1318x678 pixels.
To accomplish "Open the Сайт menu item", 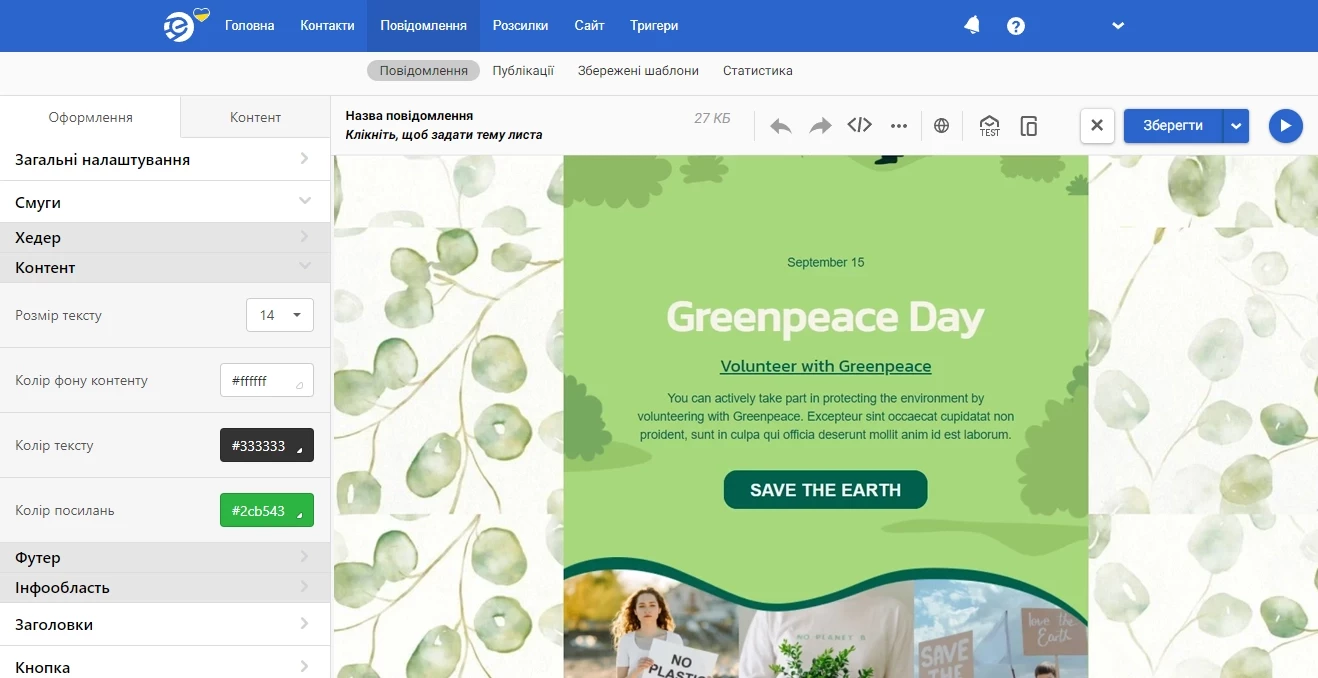I will point(589,26).
